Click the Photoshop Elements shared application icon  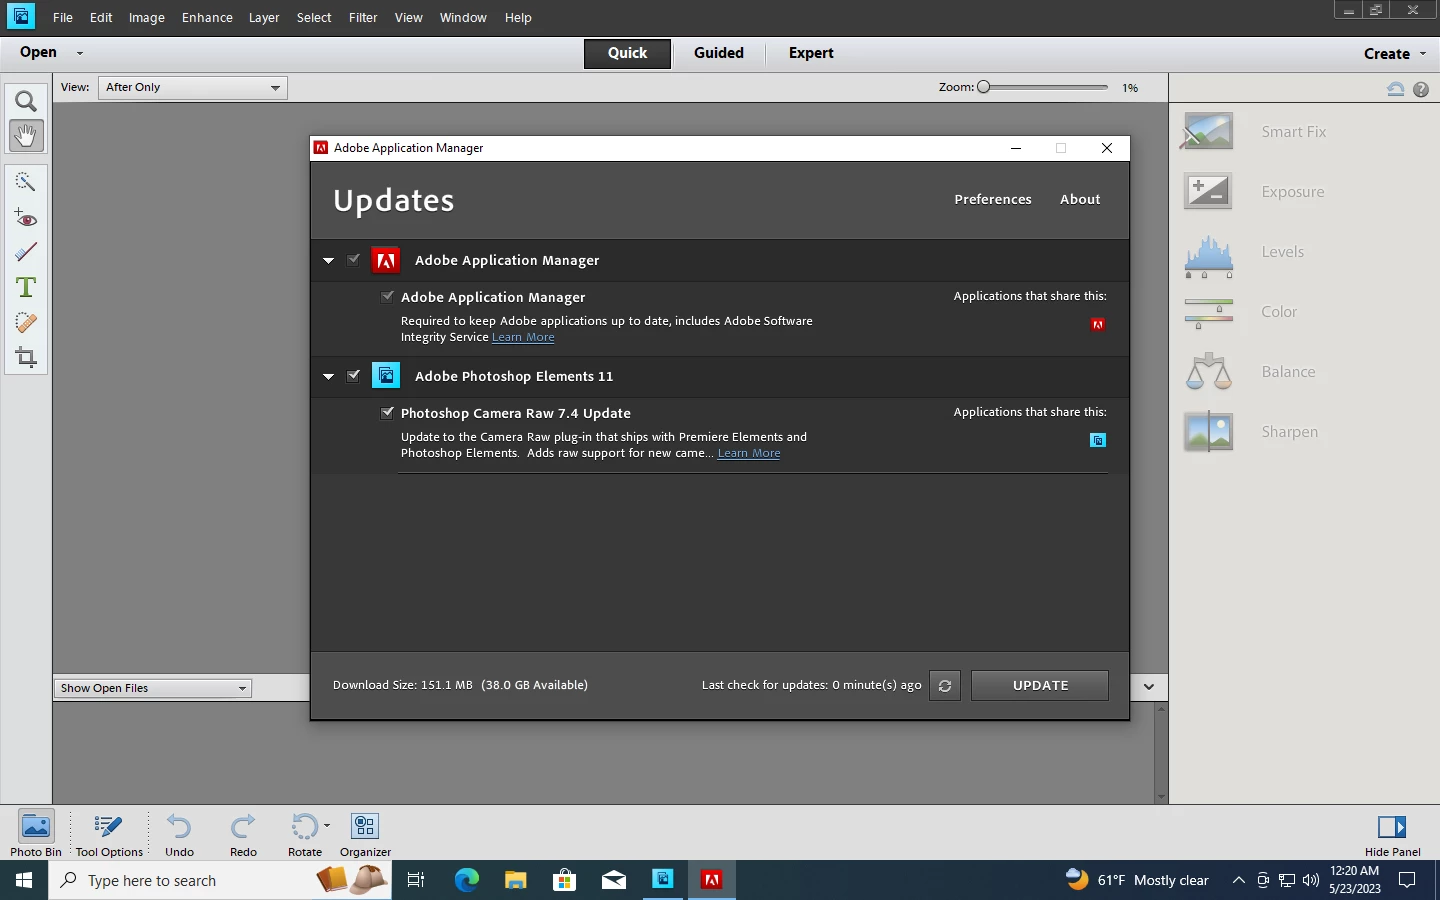tap(1098, 440)
